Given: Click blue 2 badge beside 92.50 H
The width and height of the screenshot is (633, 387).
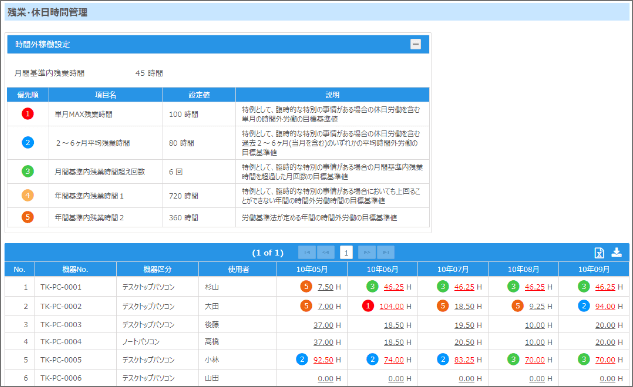Looking at the screenshot, I should click(x=302, y=359).
